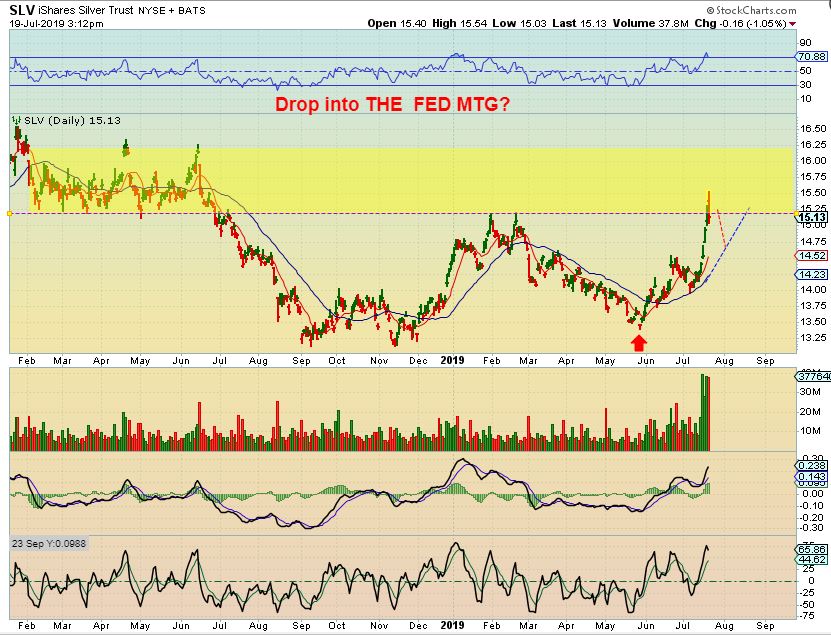Viewport: 831px width, 635px height.
Task: Click the red 14.52 moving average tag
Action: click(x=811, y=255)
